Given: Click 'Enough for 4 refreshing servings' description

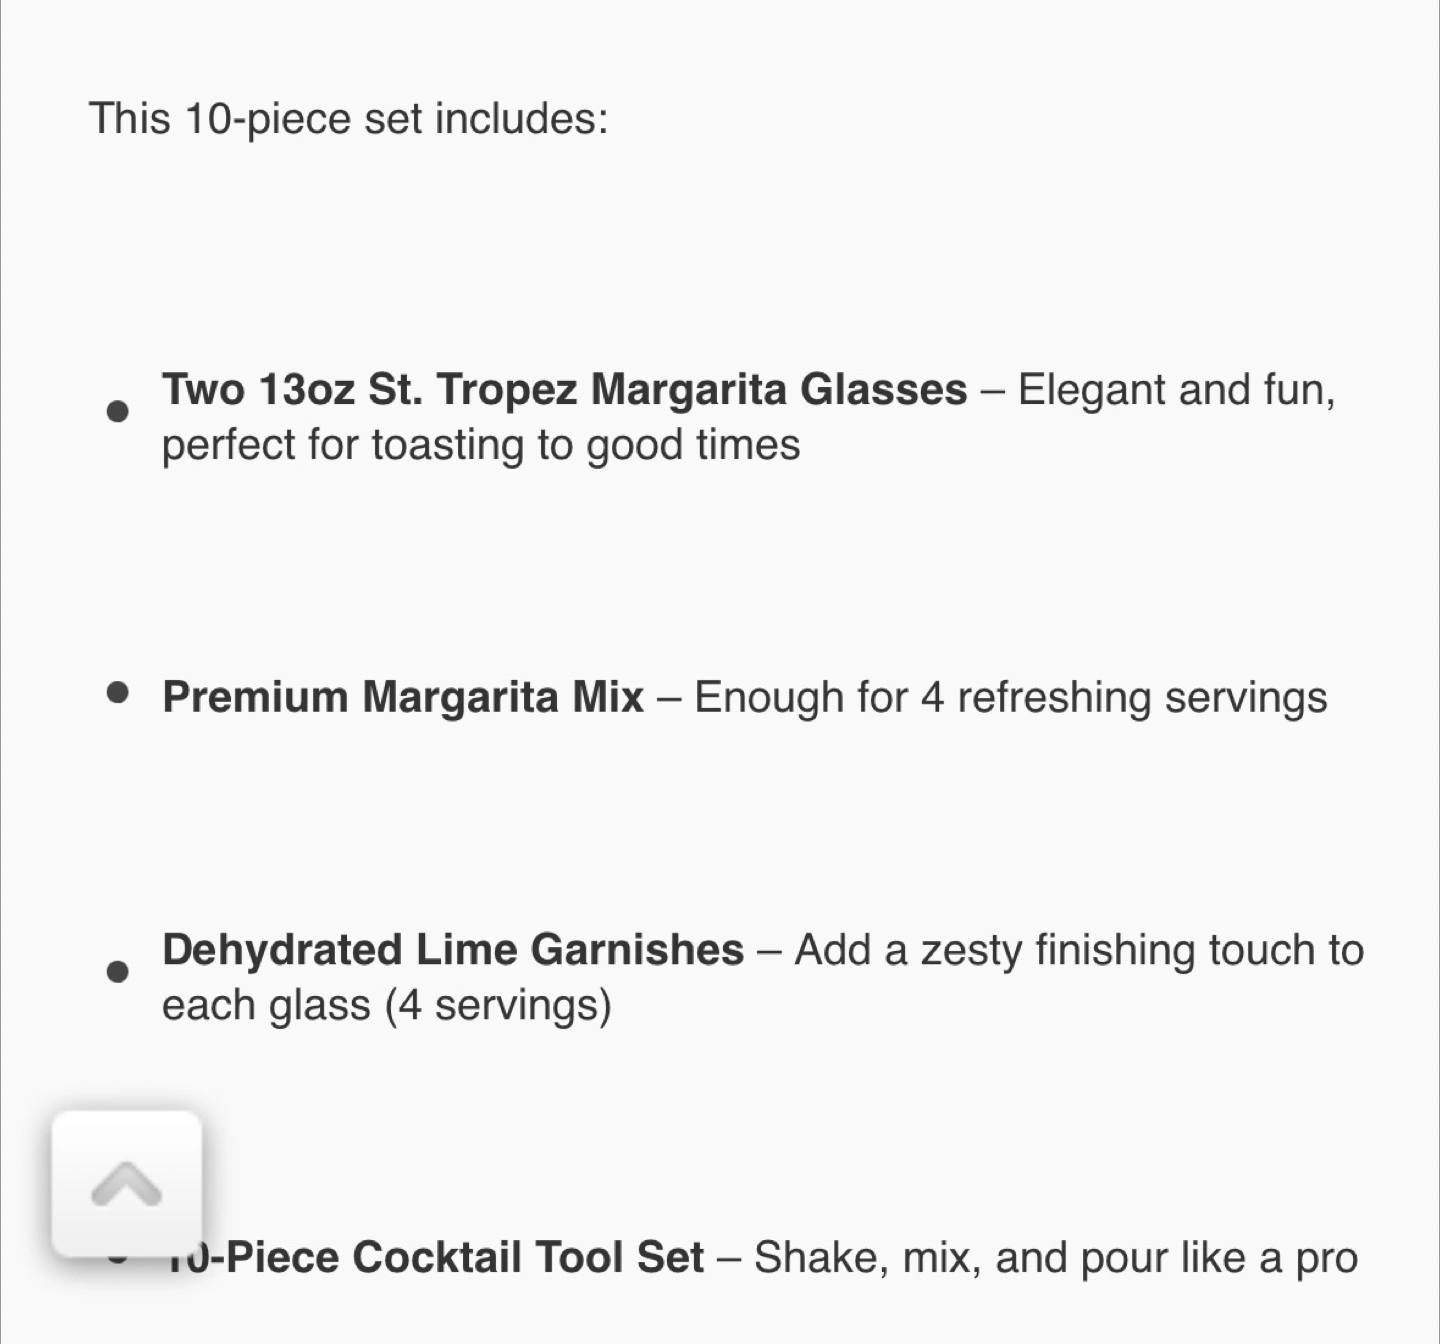Looking at the screenshot, I should click(1011, 697).
